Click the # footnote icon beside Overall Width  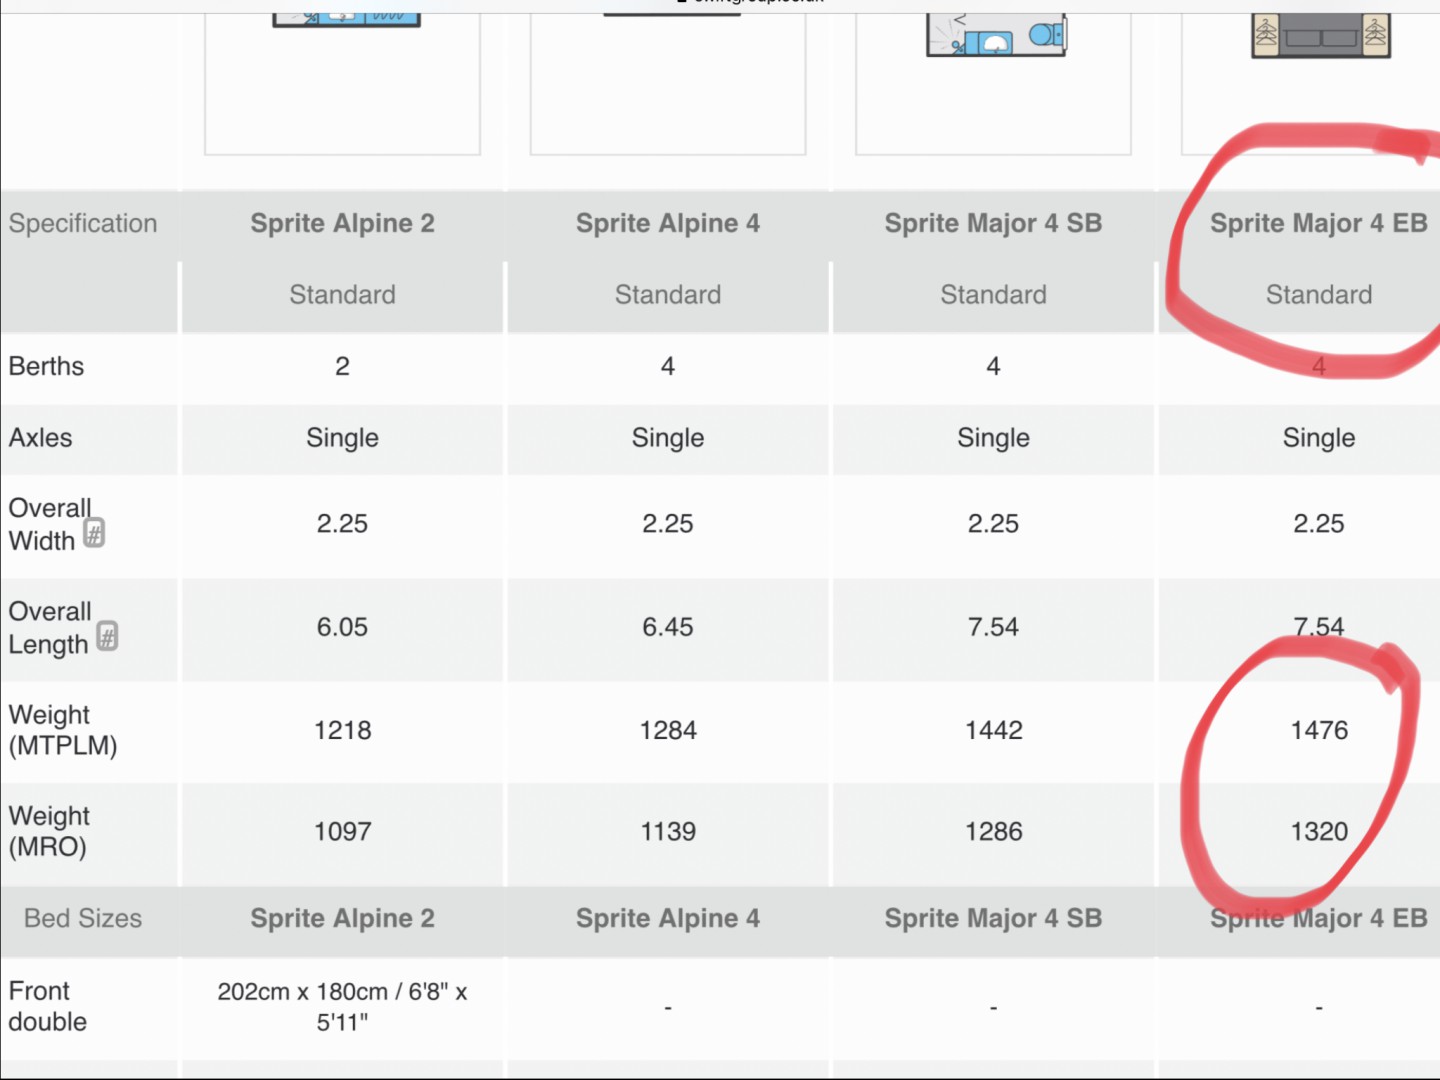pyautogui.click(x=94, y=533)
